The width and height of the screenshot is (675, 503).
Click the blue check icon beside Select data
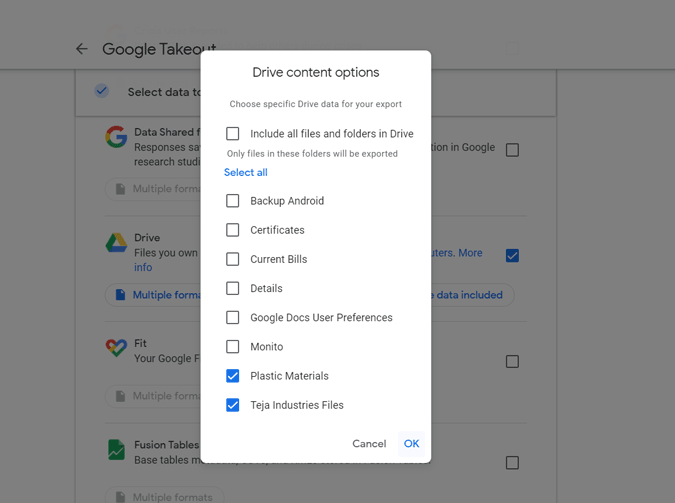point(102,91)
